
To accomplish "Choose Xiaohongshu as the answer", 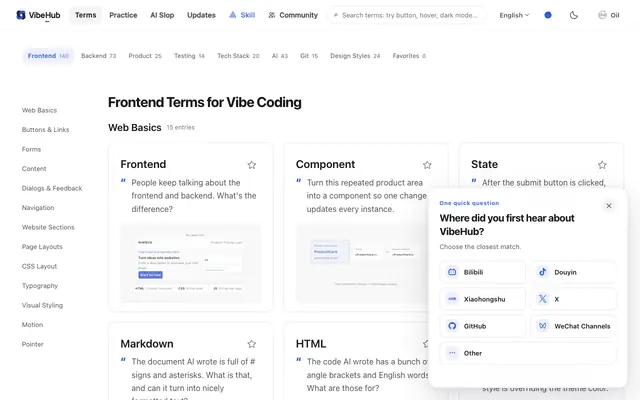I will click(482, 299).
